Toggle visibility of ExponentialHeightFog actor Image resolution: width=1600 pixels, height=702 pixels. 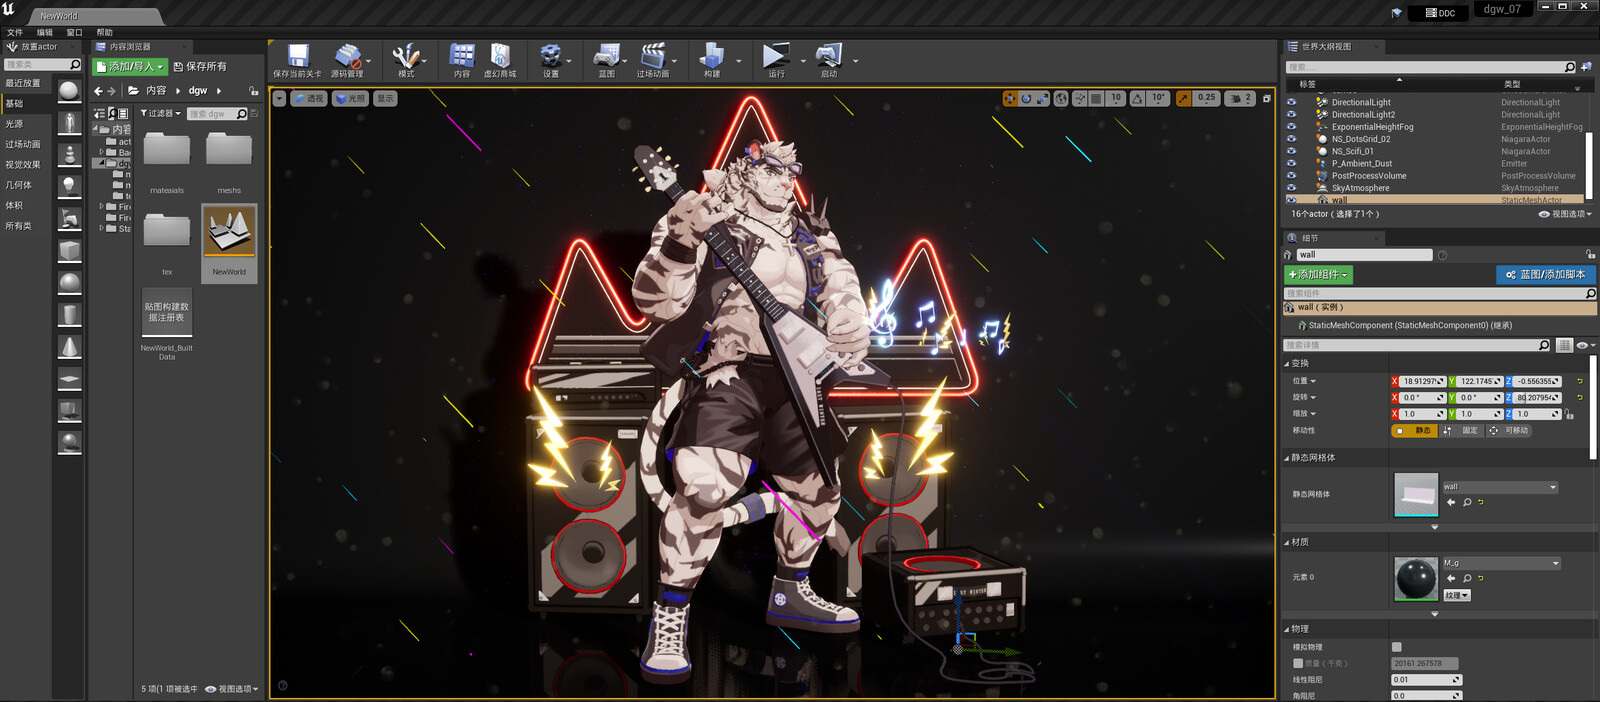pyautogui.click(x=1291, y=127)
